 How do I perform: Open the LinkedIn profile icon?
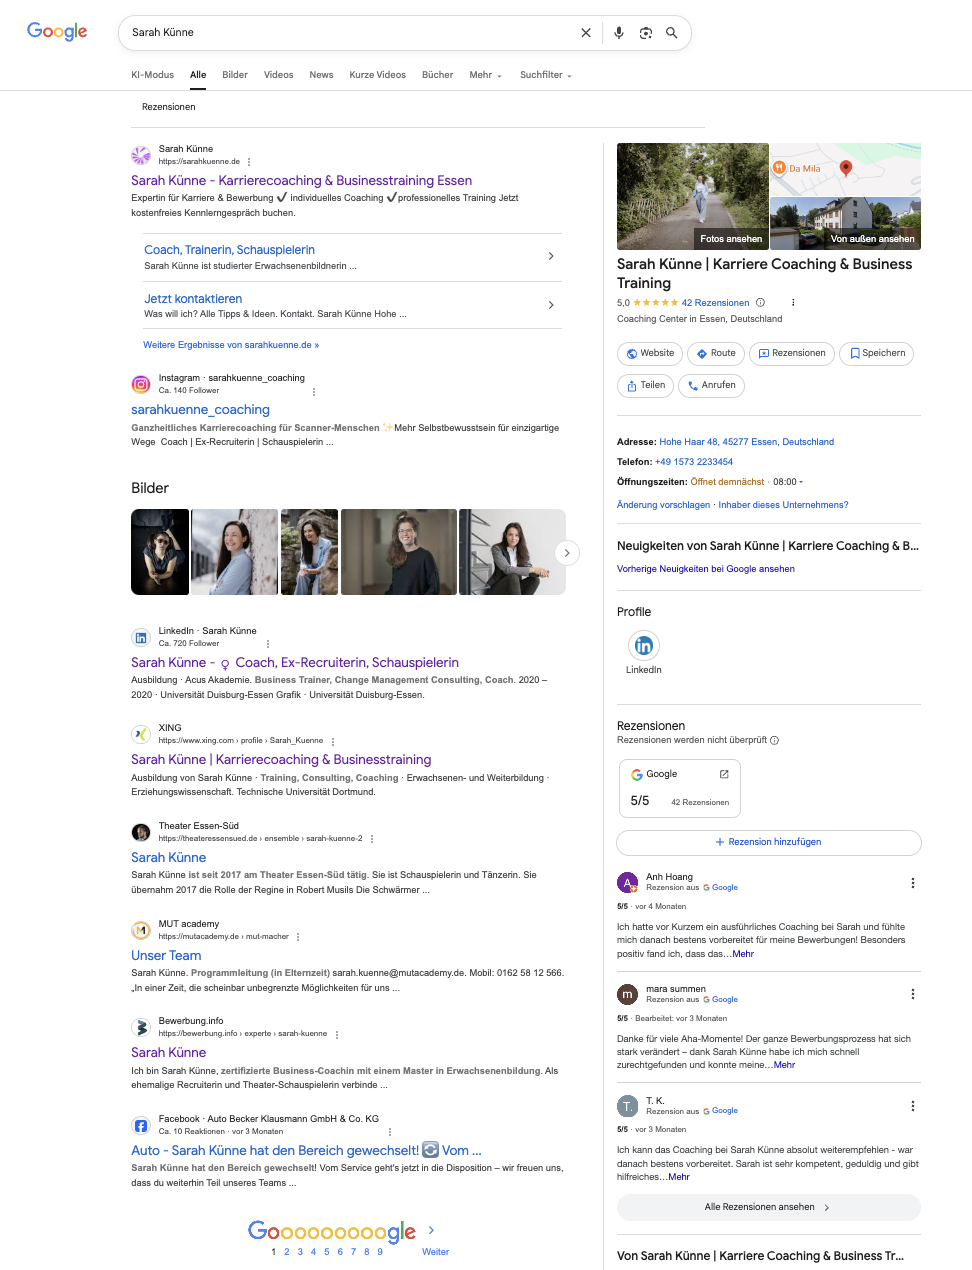[x=644, y=646]
